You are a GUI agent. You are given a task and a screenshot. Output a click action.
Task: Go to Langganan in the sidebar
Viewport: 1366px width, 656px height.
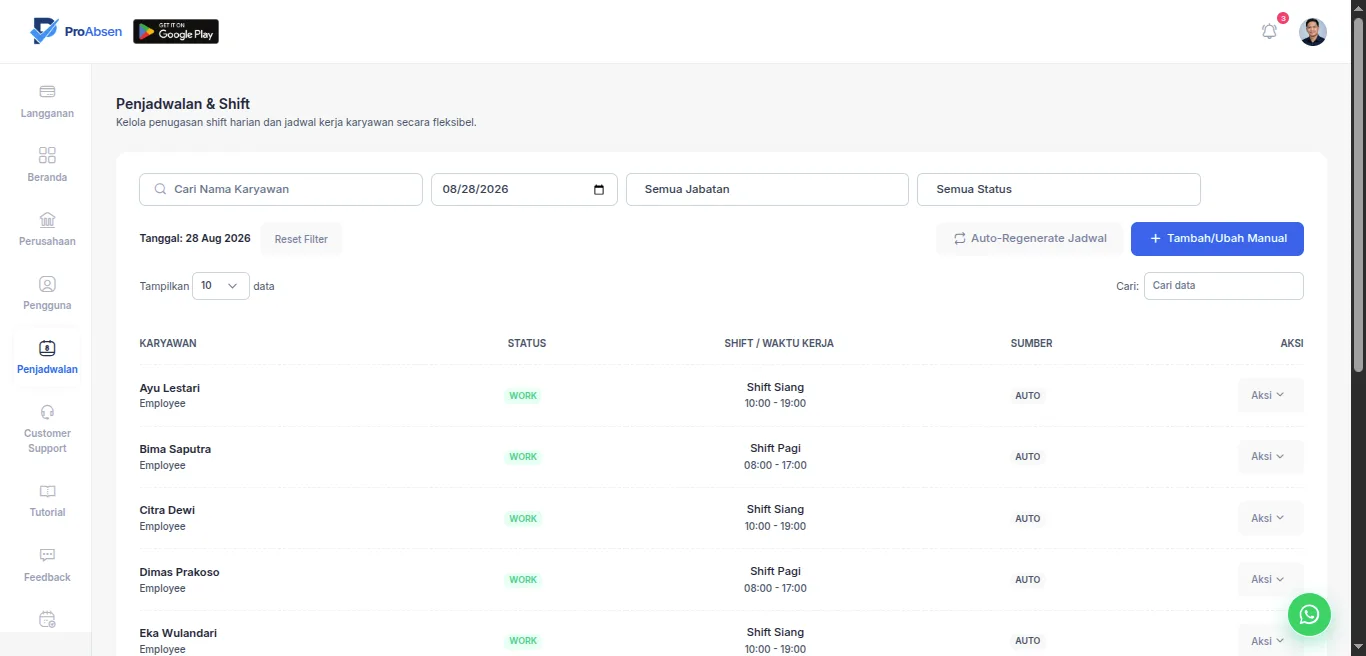point(47,102)
